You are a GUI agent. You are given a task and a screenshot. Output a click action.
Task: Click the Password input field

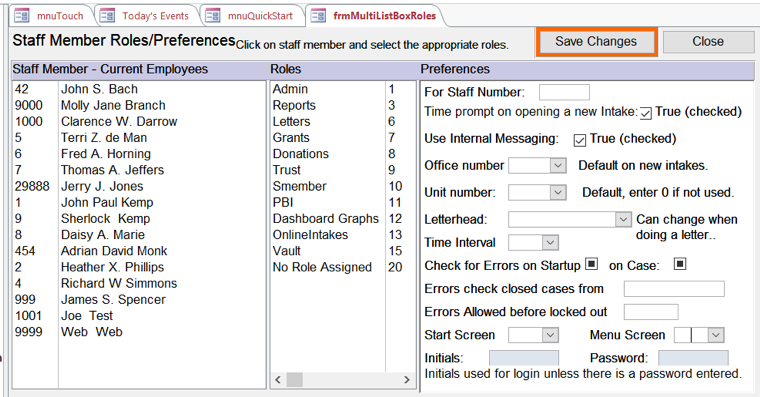click(693, 358)
